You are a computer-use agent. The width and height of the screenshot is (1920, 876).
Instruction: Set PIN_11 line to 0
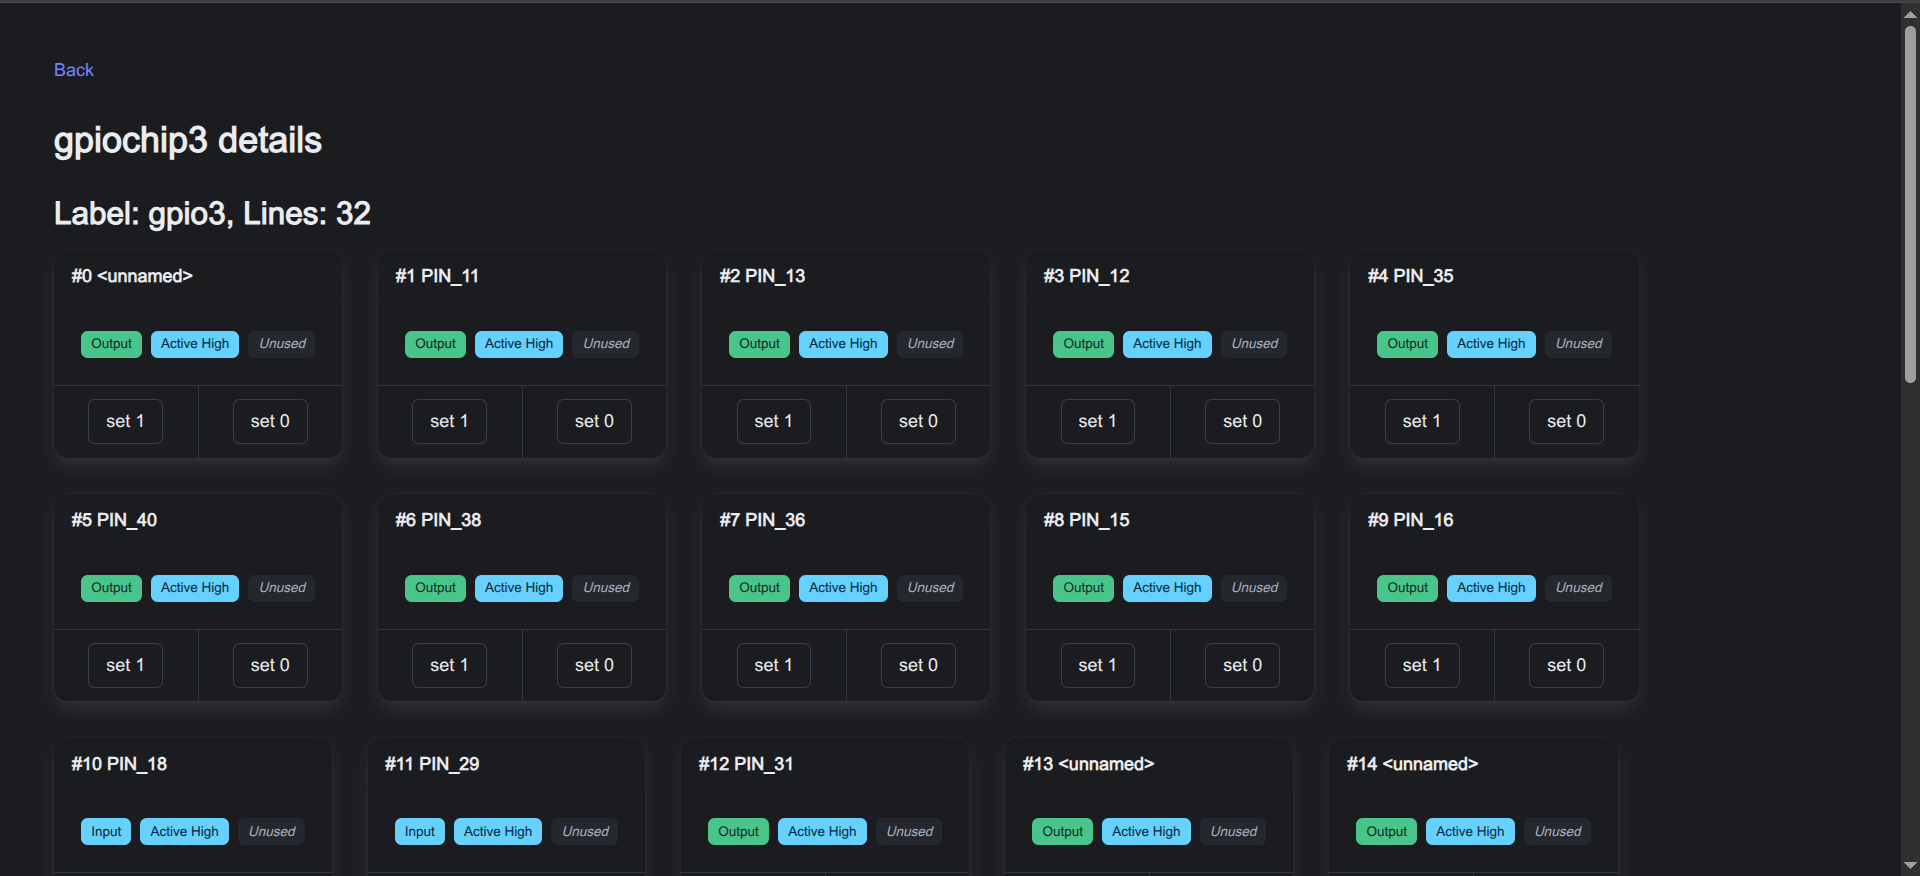[594, 421]
